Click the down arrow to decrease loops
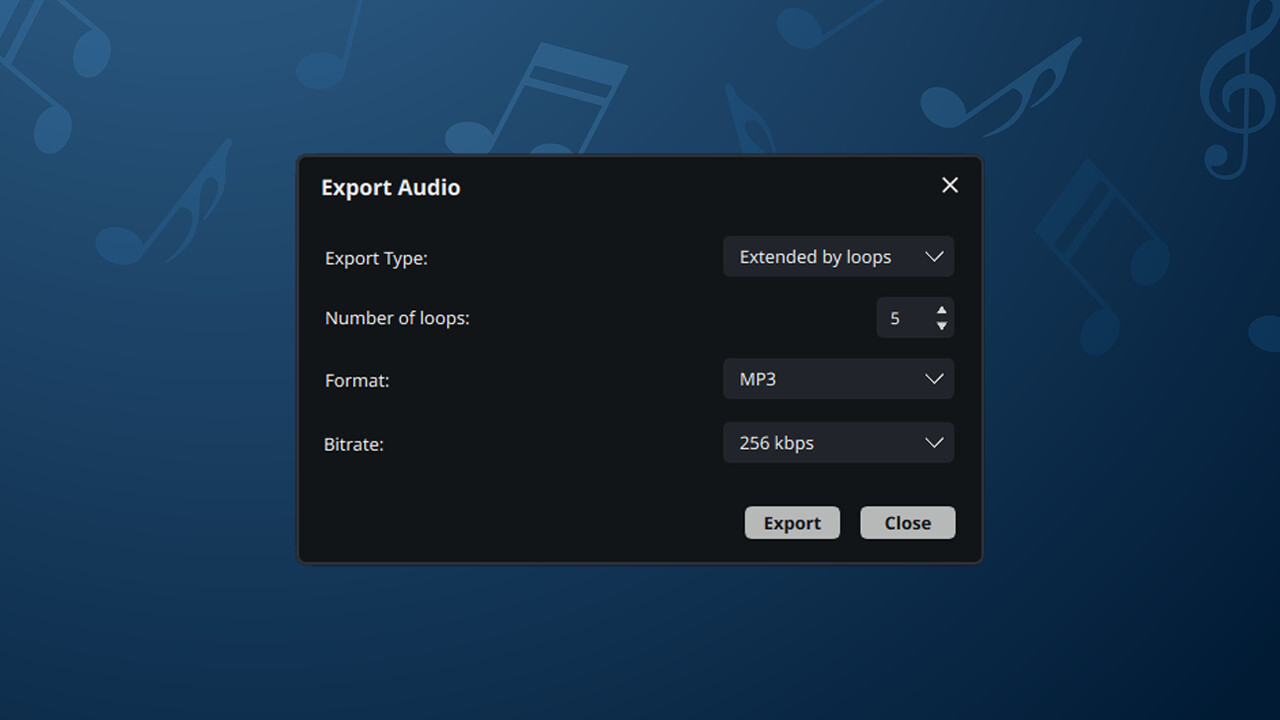Image resolution: width=1280 pixels, height=720 pixels. tap(941, 325)
